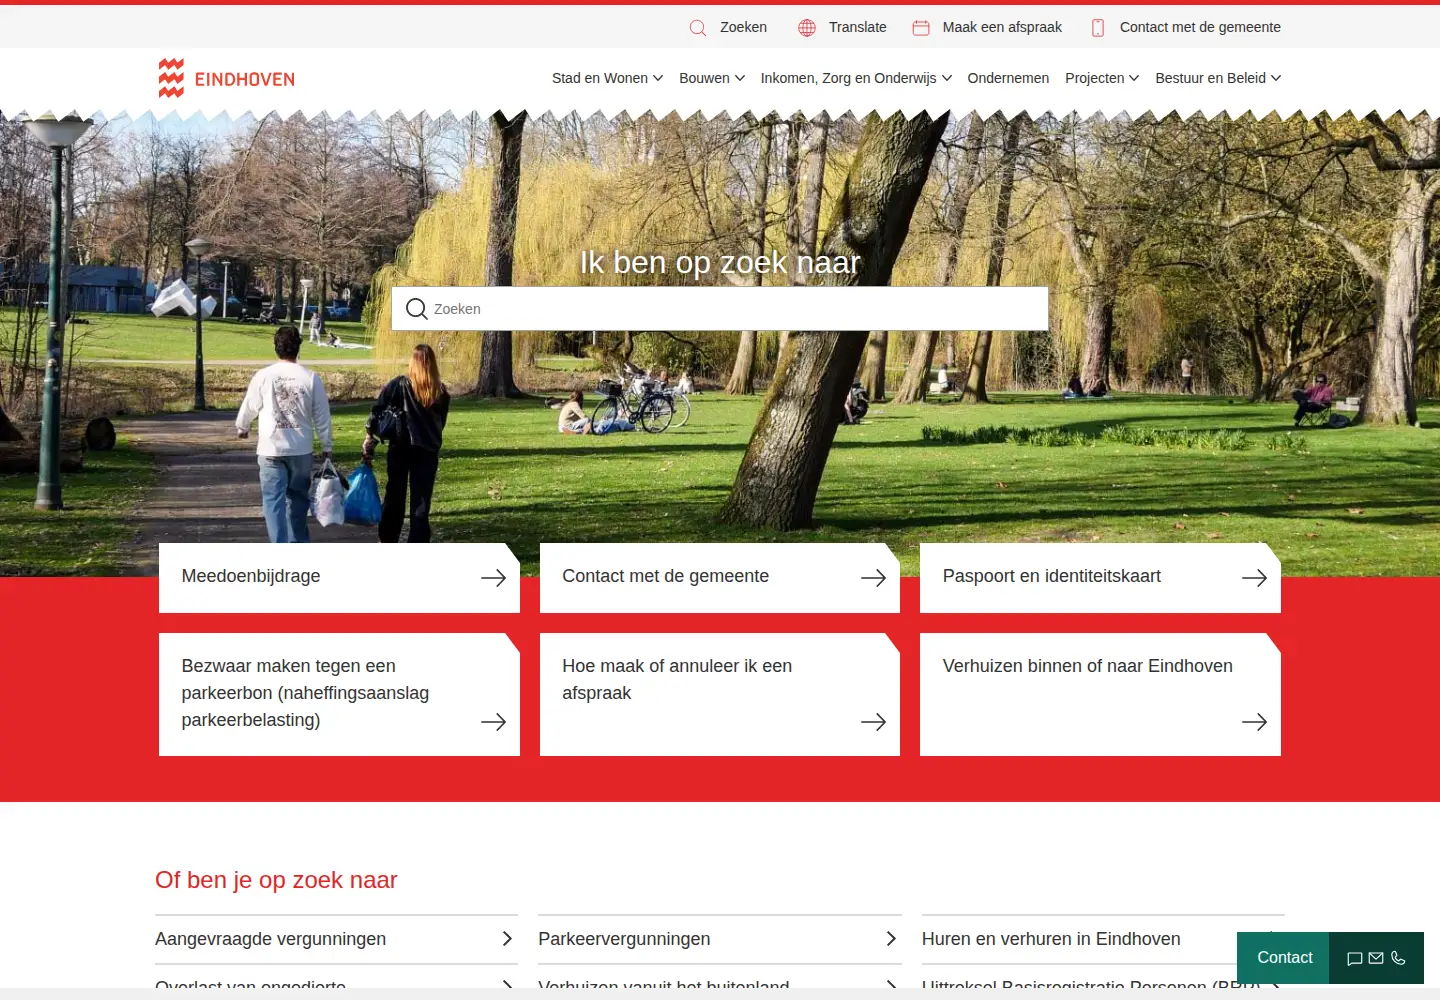Click the calendar icon for Maak een afspraak
1440x1000 pixels.
tap(921, 28)
